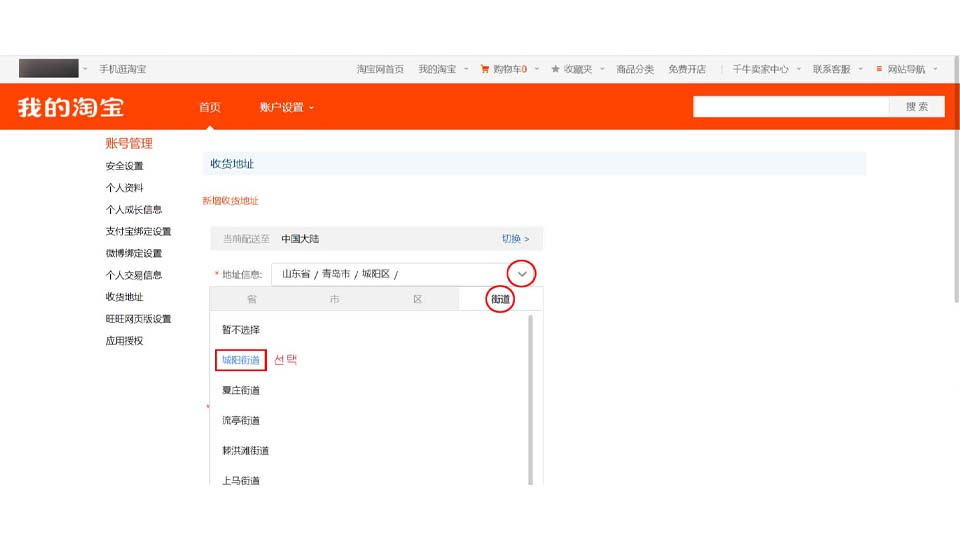Open 商品分类 link
This screenshot has width=960, height=540.
point(635,69)
